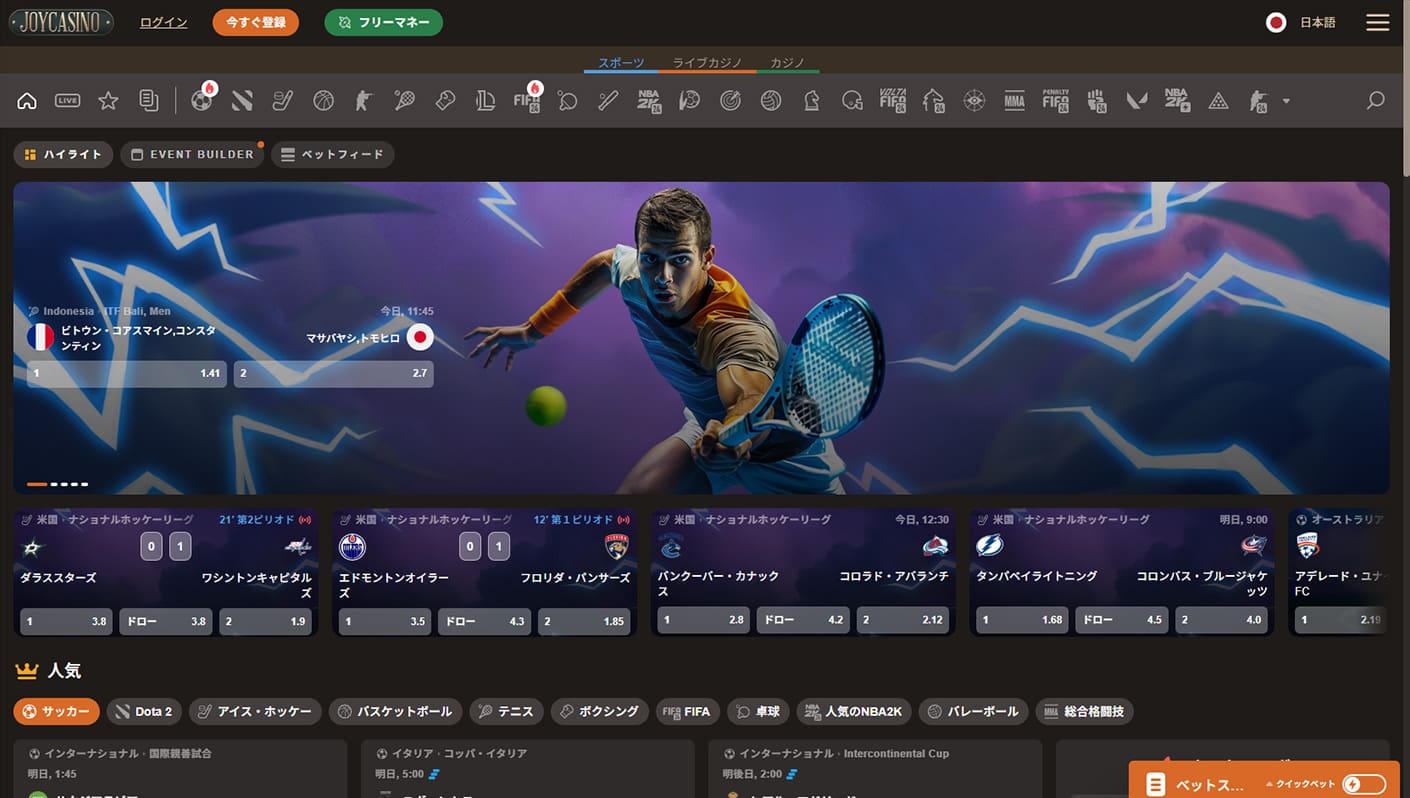Viewport: 1410px width, 798px height.
Task: Click the 今すぐ登録 register button
Action: tap(255, 22)
